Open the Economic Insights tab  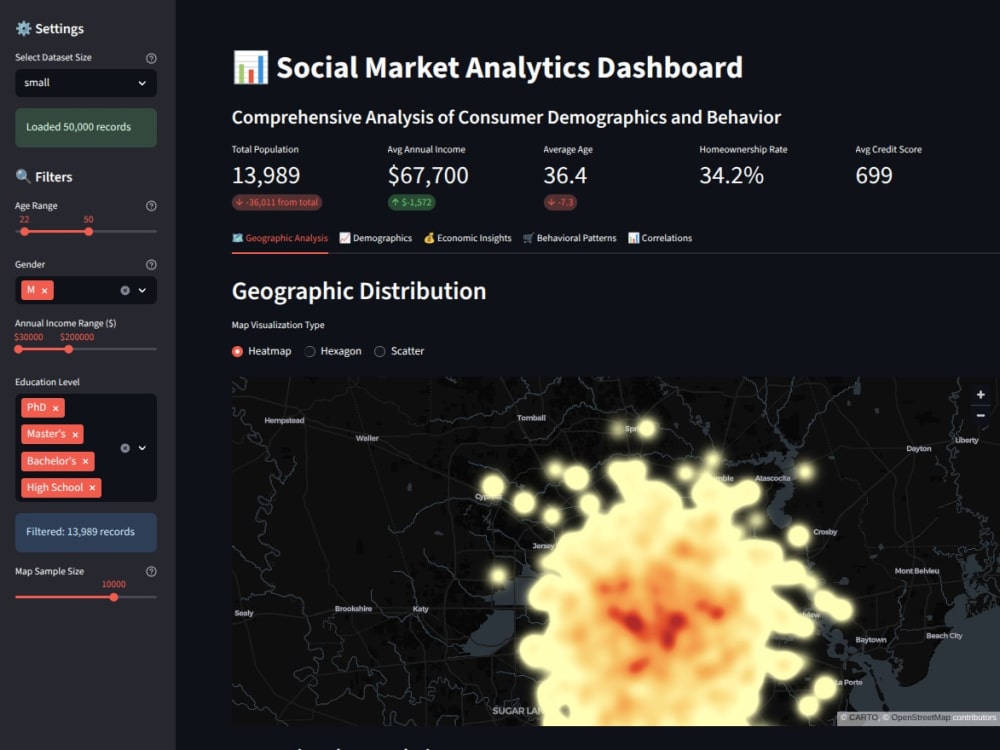click(467, 239)
